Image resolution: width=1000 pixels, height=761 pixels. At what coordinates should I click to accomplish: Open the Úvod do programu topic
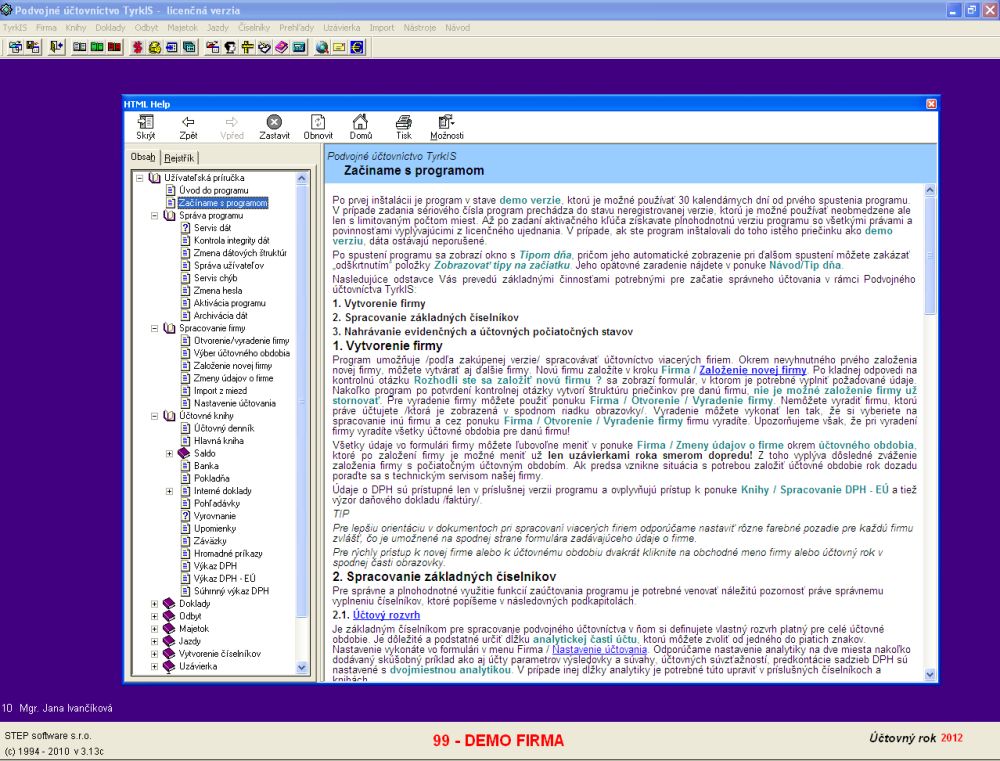[x=214, y=191]
